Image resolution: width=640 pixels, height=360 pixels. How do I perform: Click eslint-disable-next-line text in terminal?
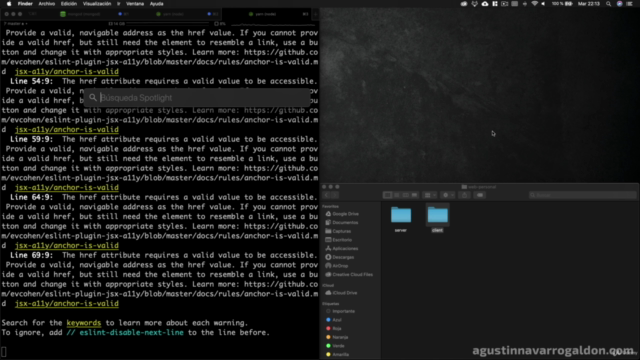[131, 333]
